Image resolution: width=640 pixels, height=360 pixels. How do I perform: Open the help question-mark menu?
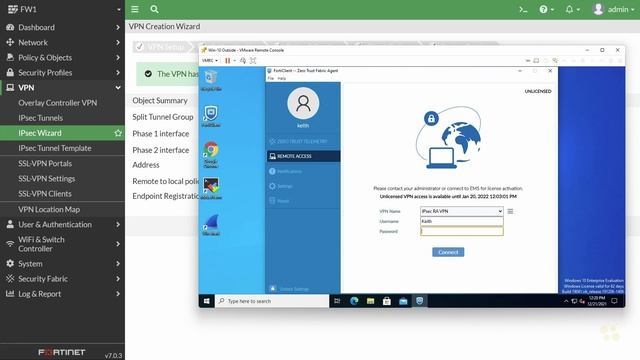click(547, 9)
